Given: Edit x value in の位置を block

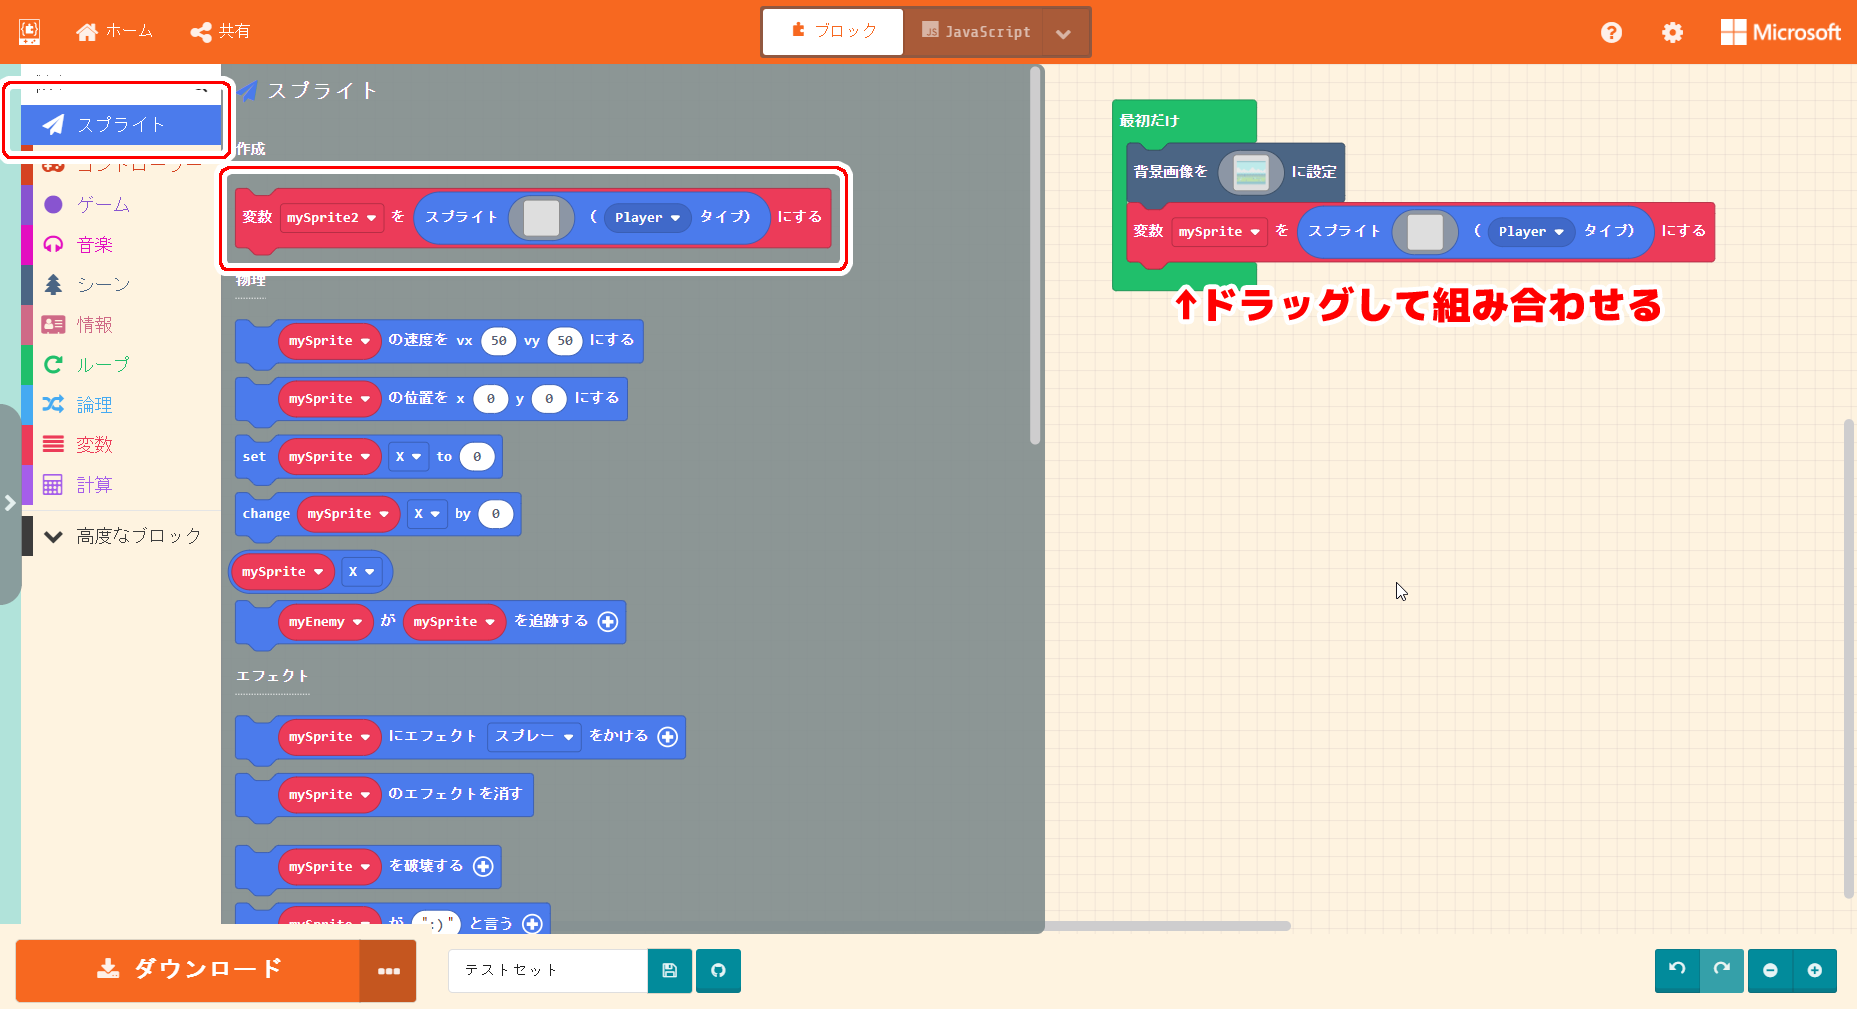Looking at the screenshot, I should pyautogui.click(x=490, y=399).
